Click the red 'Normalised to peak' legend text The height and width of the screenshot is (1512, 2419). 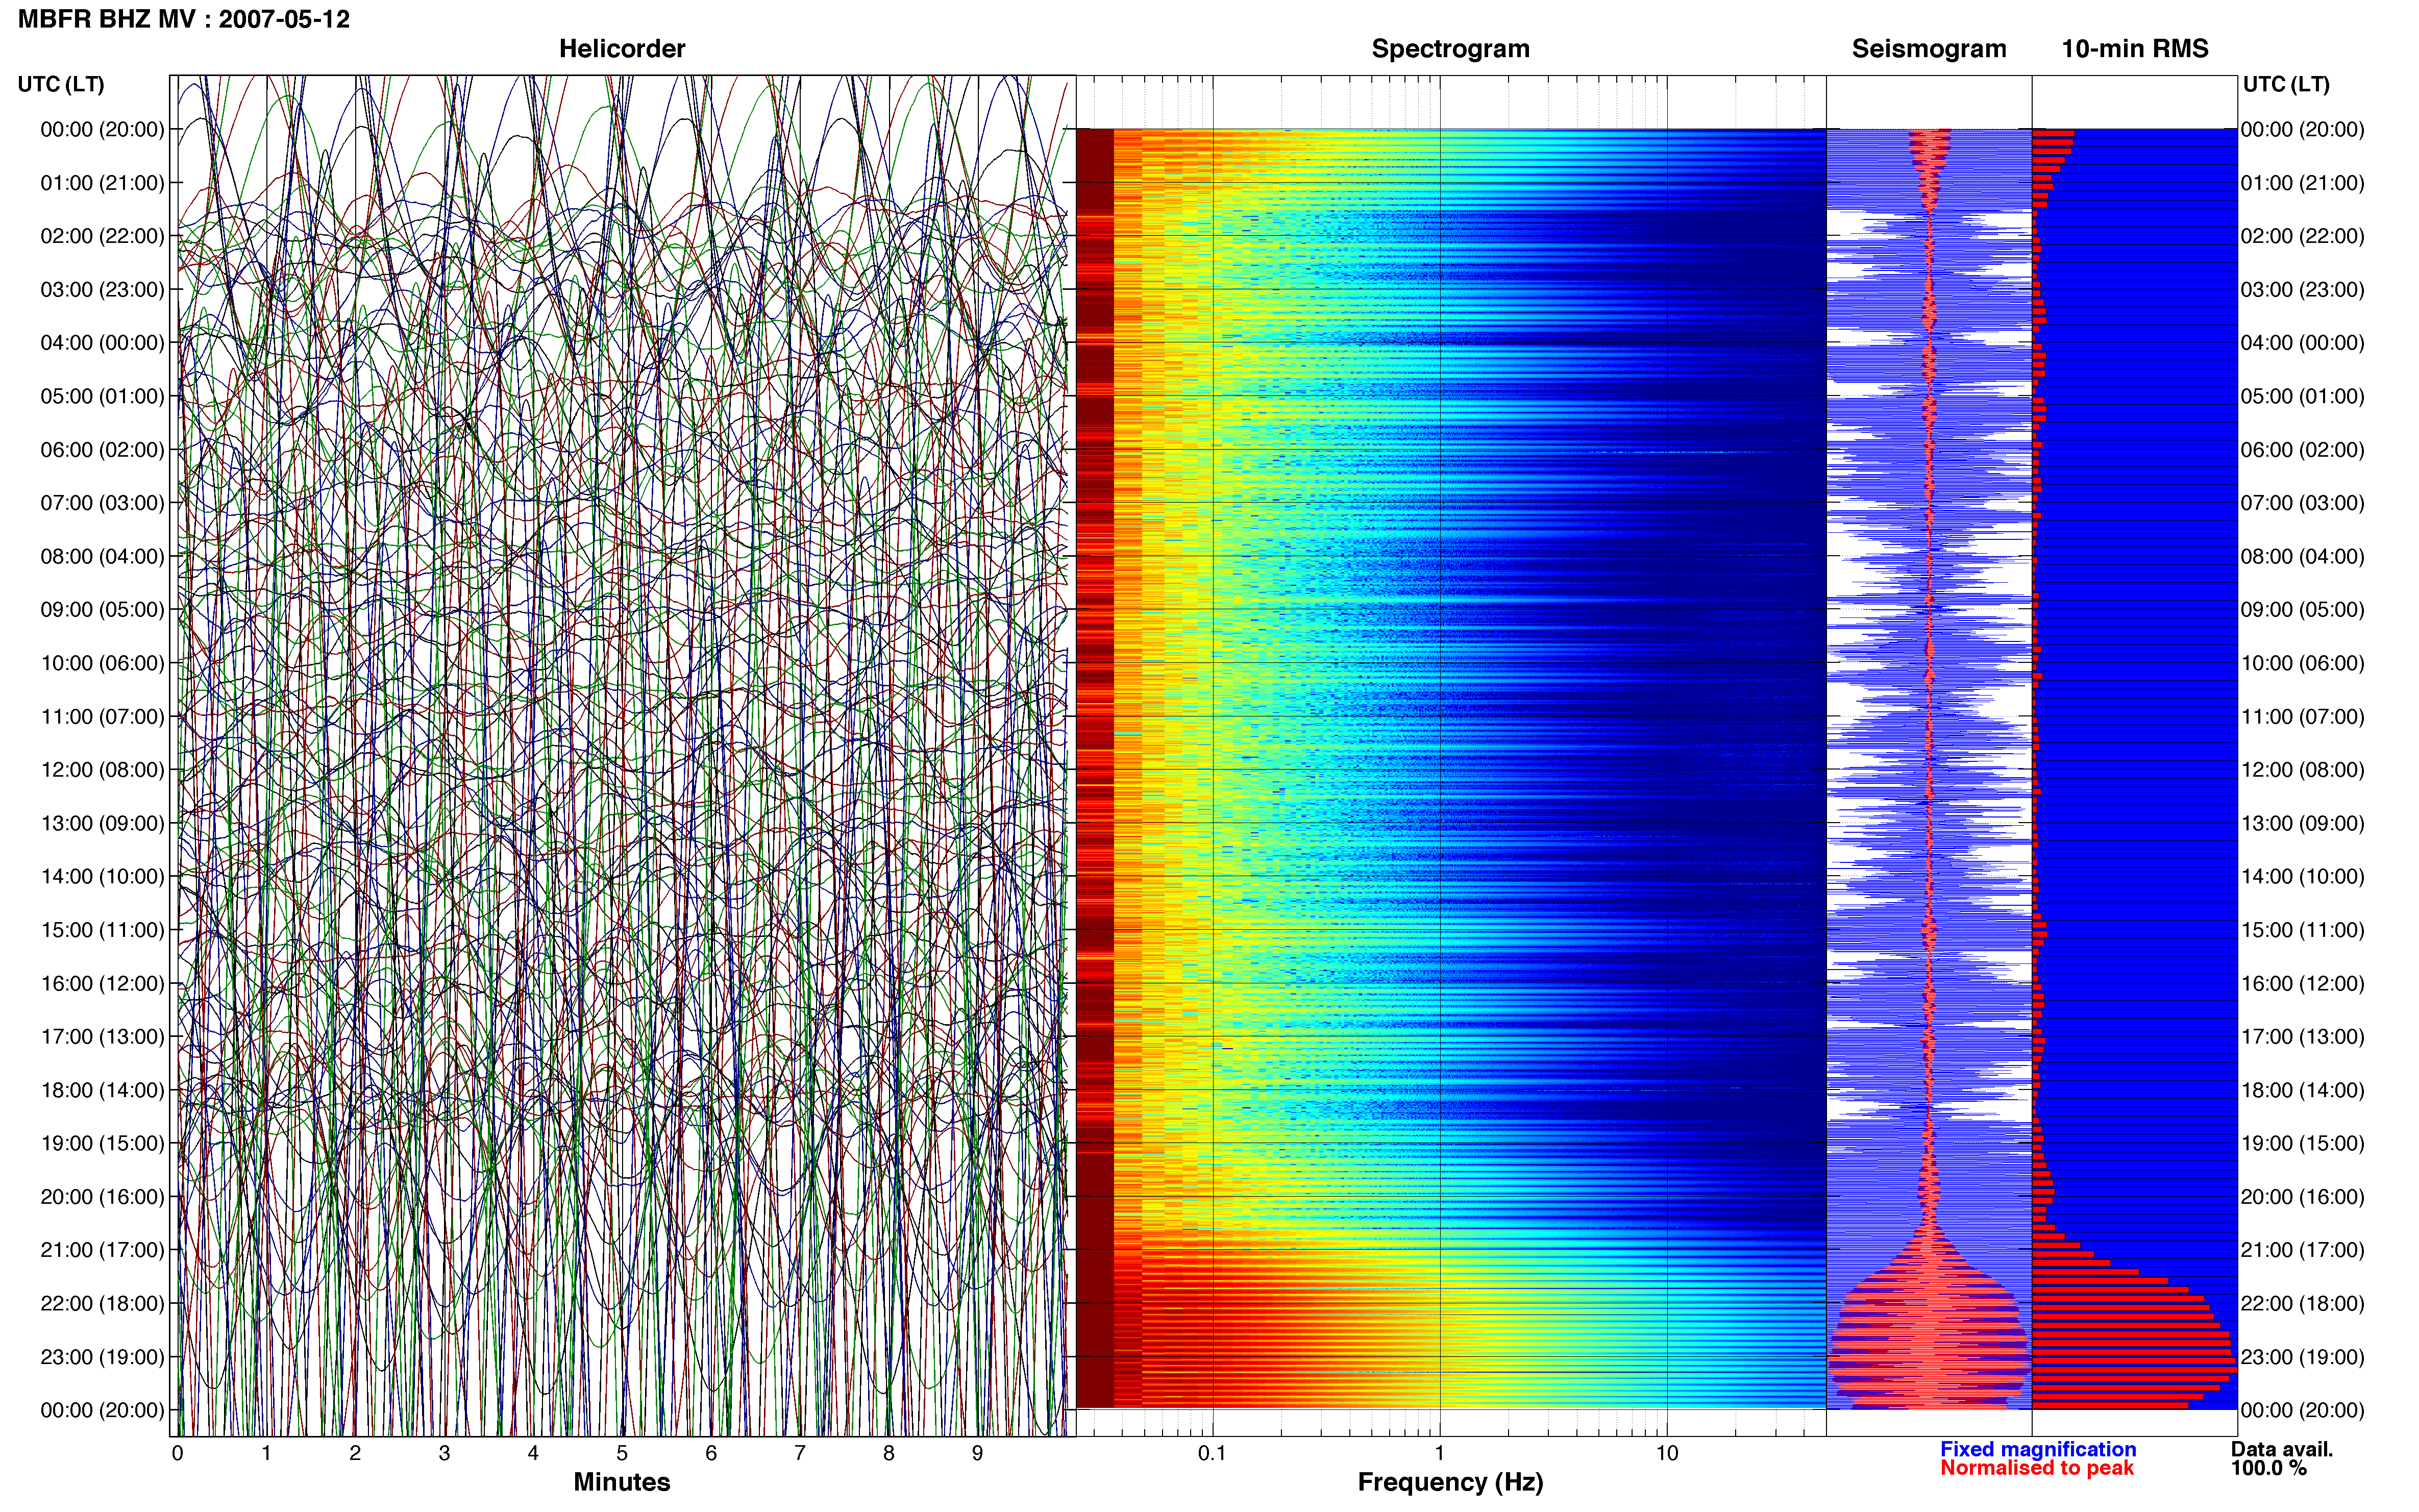2037,1468
